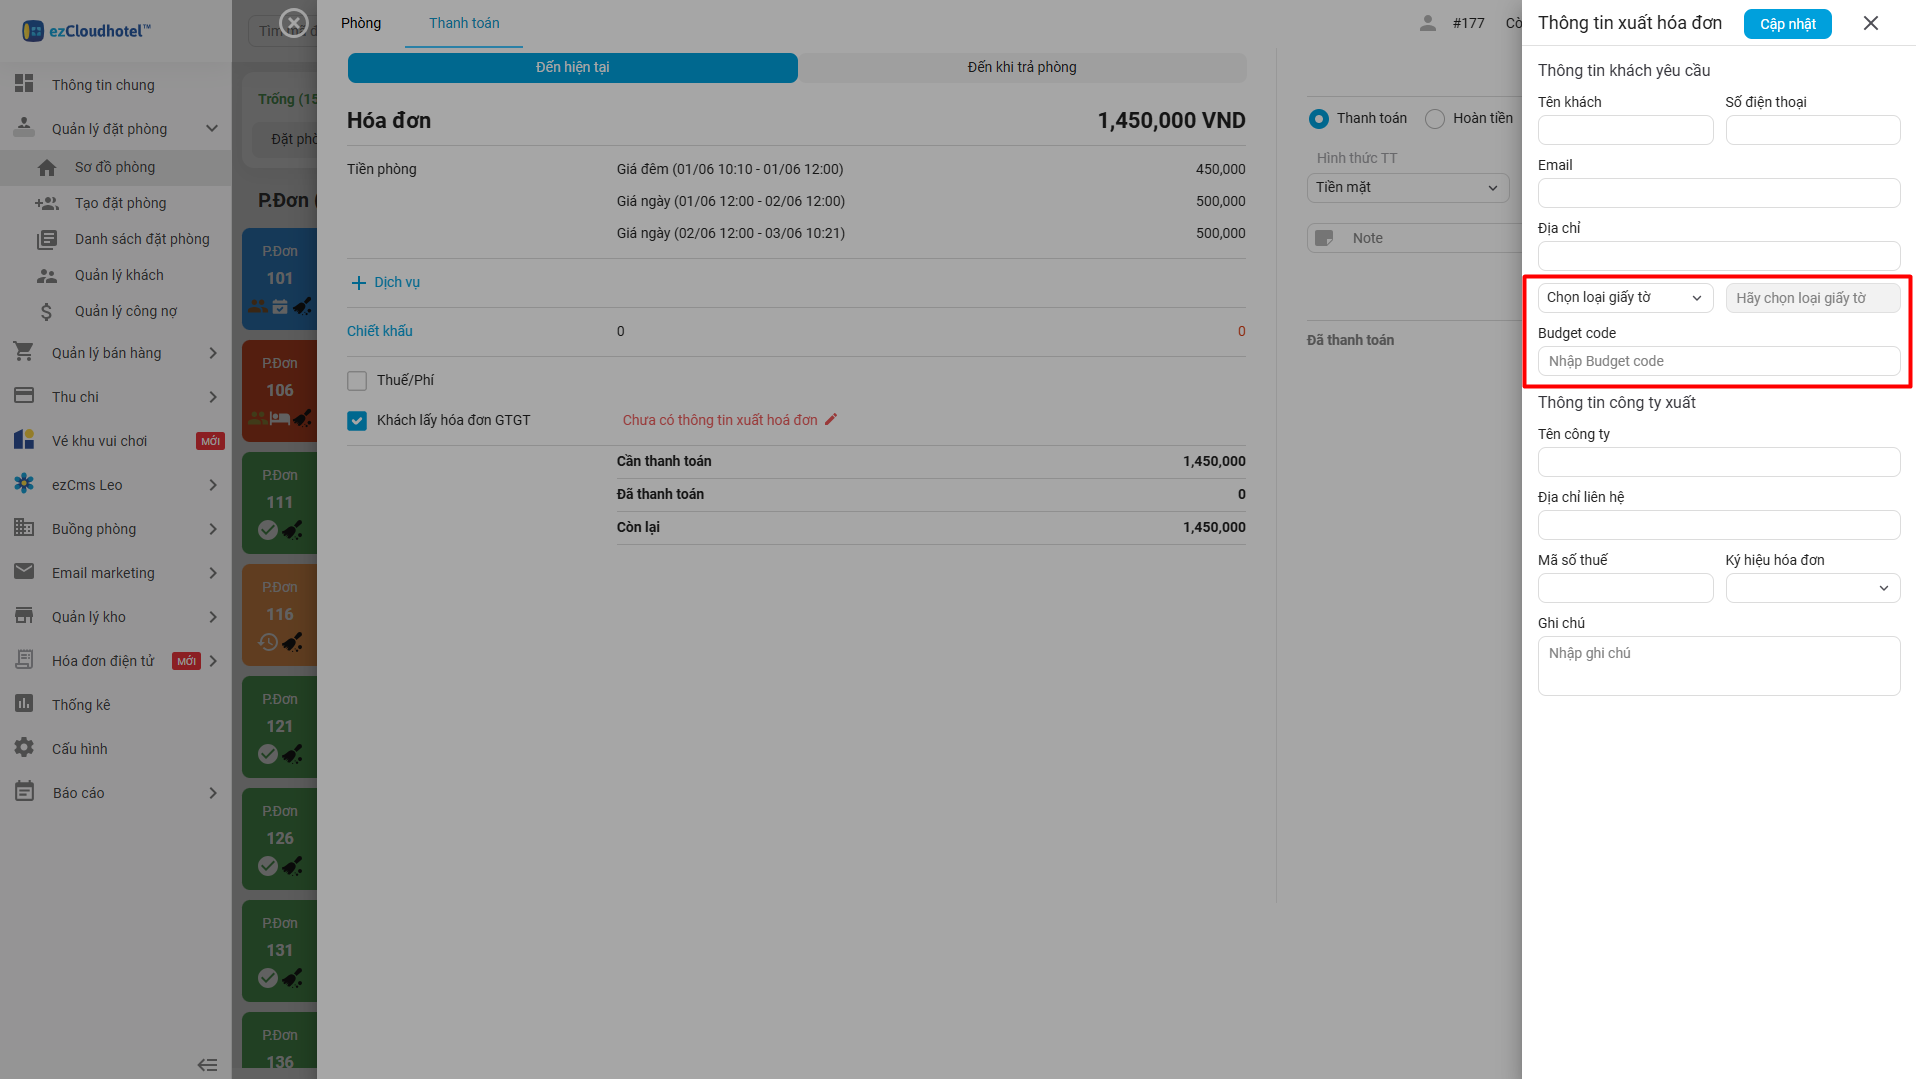Select the Hoàn tiền radio option
The width and height of the screenshot is (1916, 1079).
1435,119
